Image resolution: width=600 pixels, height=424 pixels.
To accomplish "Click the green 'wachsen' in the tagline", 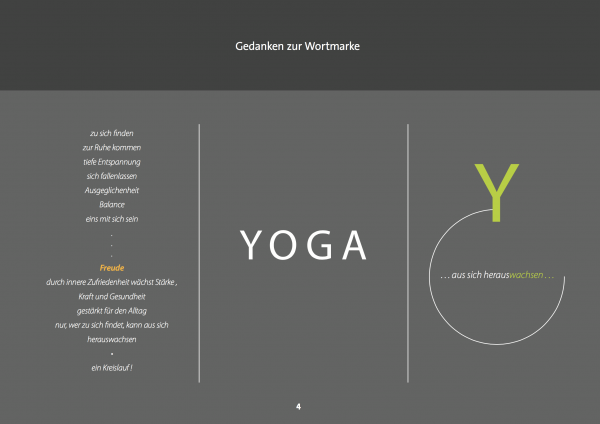I will point(527,274).
